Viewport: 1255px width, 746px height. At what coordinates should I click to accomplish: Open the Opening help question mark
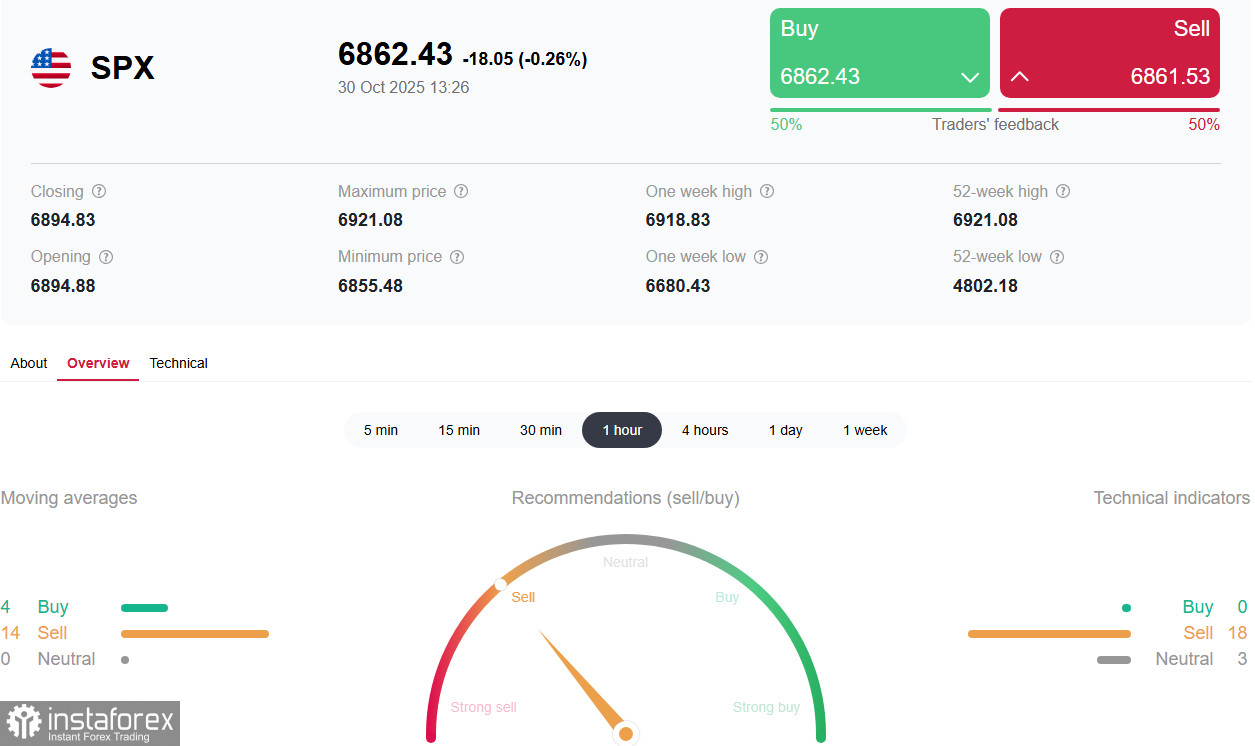click(106, 257)
